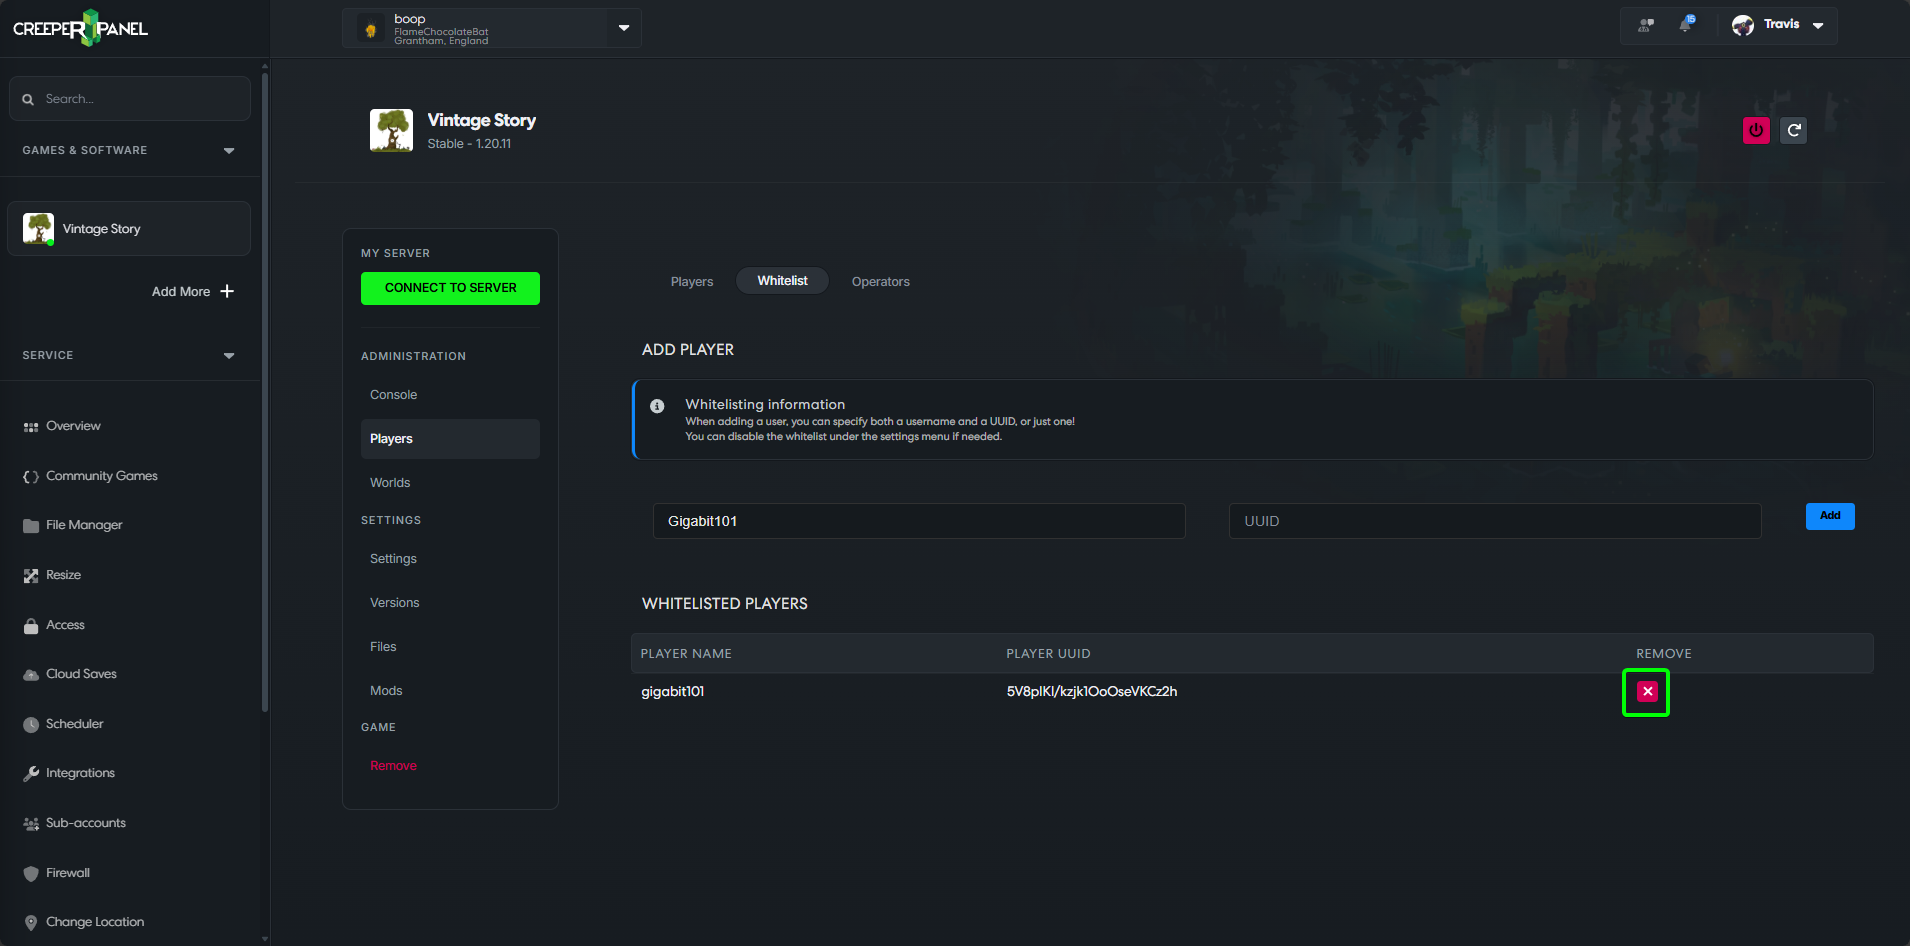This screenshot has height=946, width=1910.
Task: Click the Integrations wrench icon
Action: [x=31, y=774]
